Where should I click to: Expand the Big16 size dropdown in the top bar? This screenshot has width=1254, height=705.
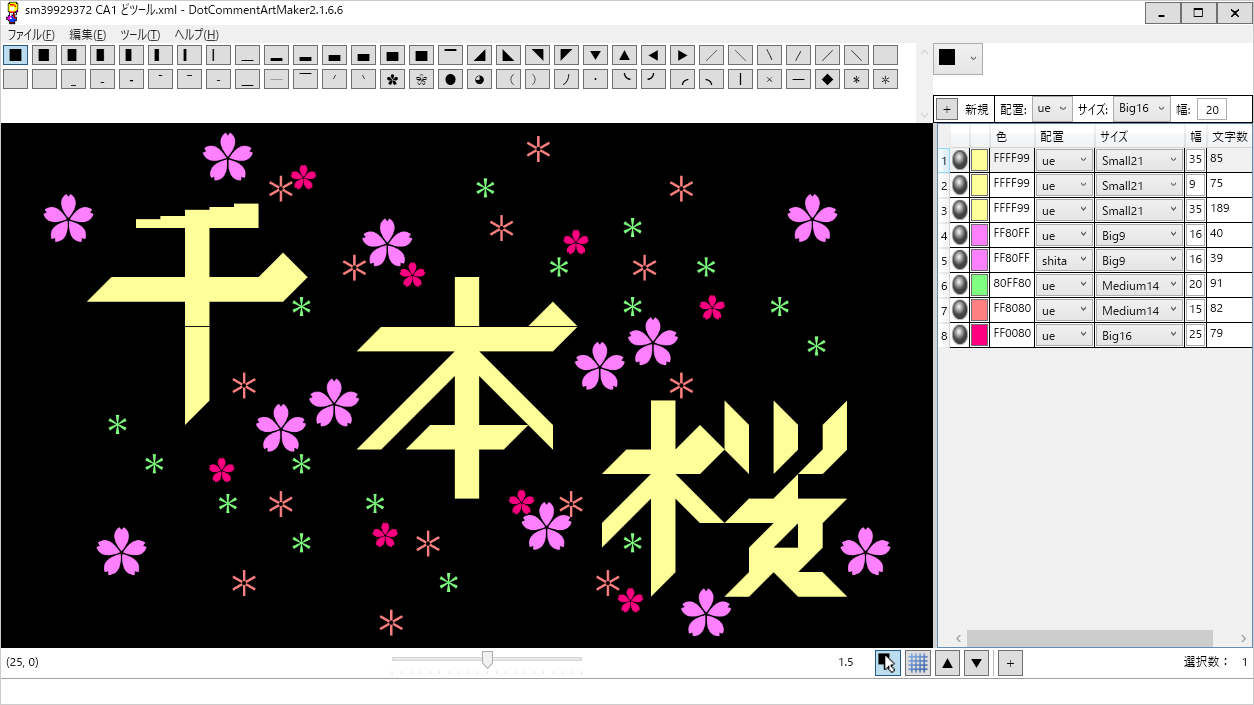(1142, 108)
